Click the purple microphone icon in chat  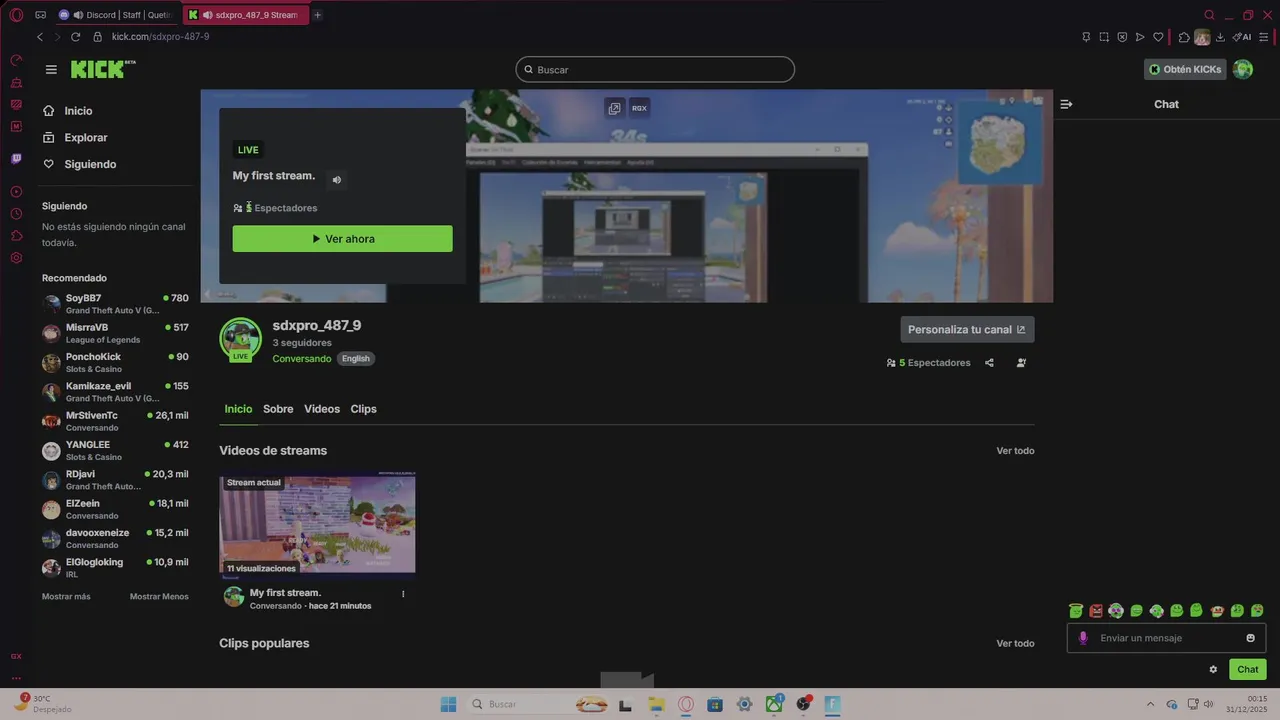tap(1082, 638)
